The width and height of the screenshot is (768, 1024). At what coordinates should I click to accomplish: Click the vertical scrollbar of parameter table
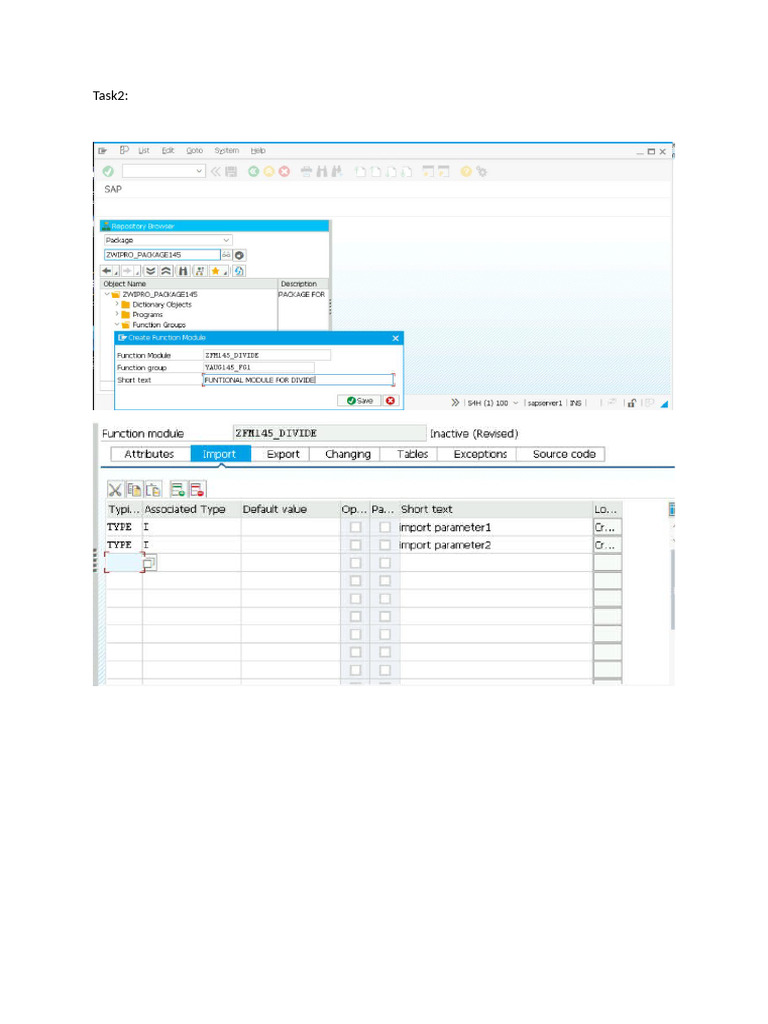pyautogui.click(x=672, y=589)
